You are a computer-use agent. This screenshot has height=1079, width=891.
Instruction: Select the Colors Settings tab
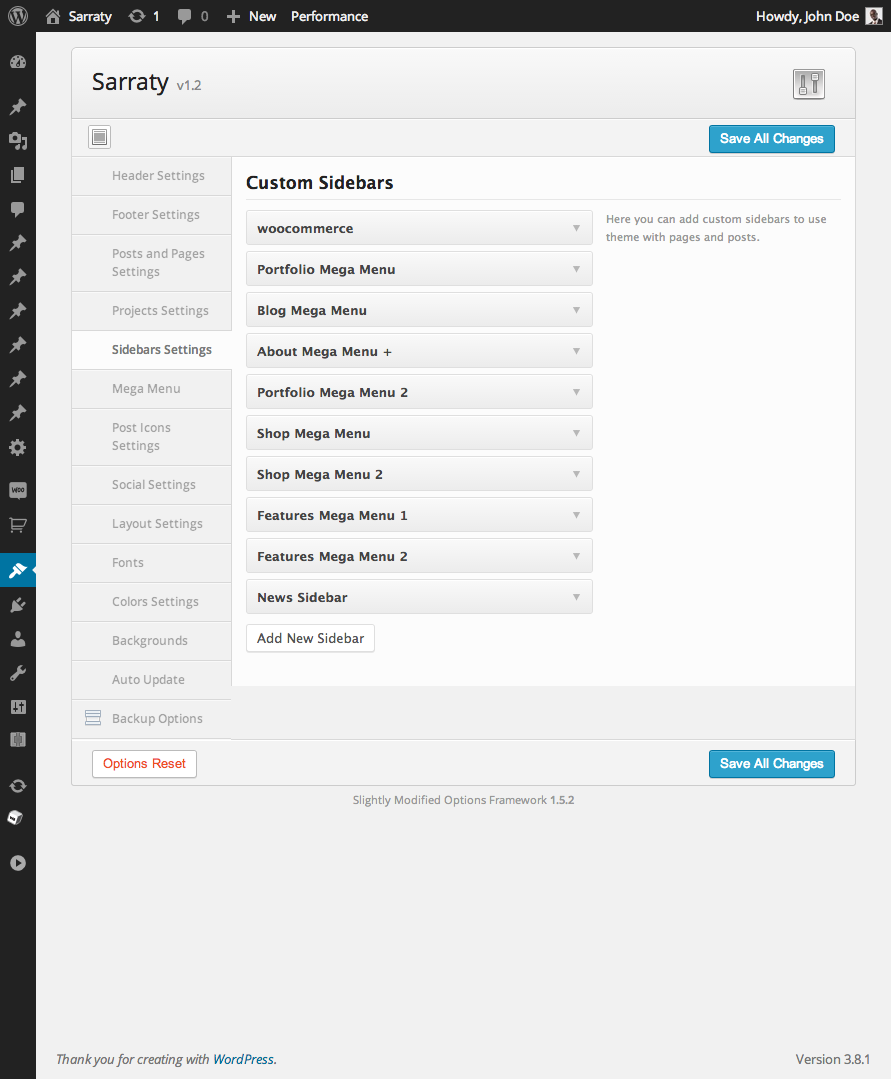tap(155, 602)
